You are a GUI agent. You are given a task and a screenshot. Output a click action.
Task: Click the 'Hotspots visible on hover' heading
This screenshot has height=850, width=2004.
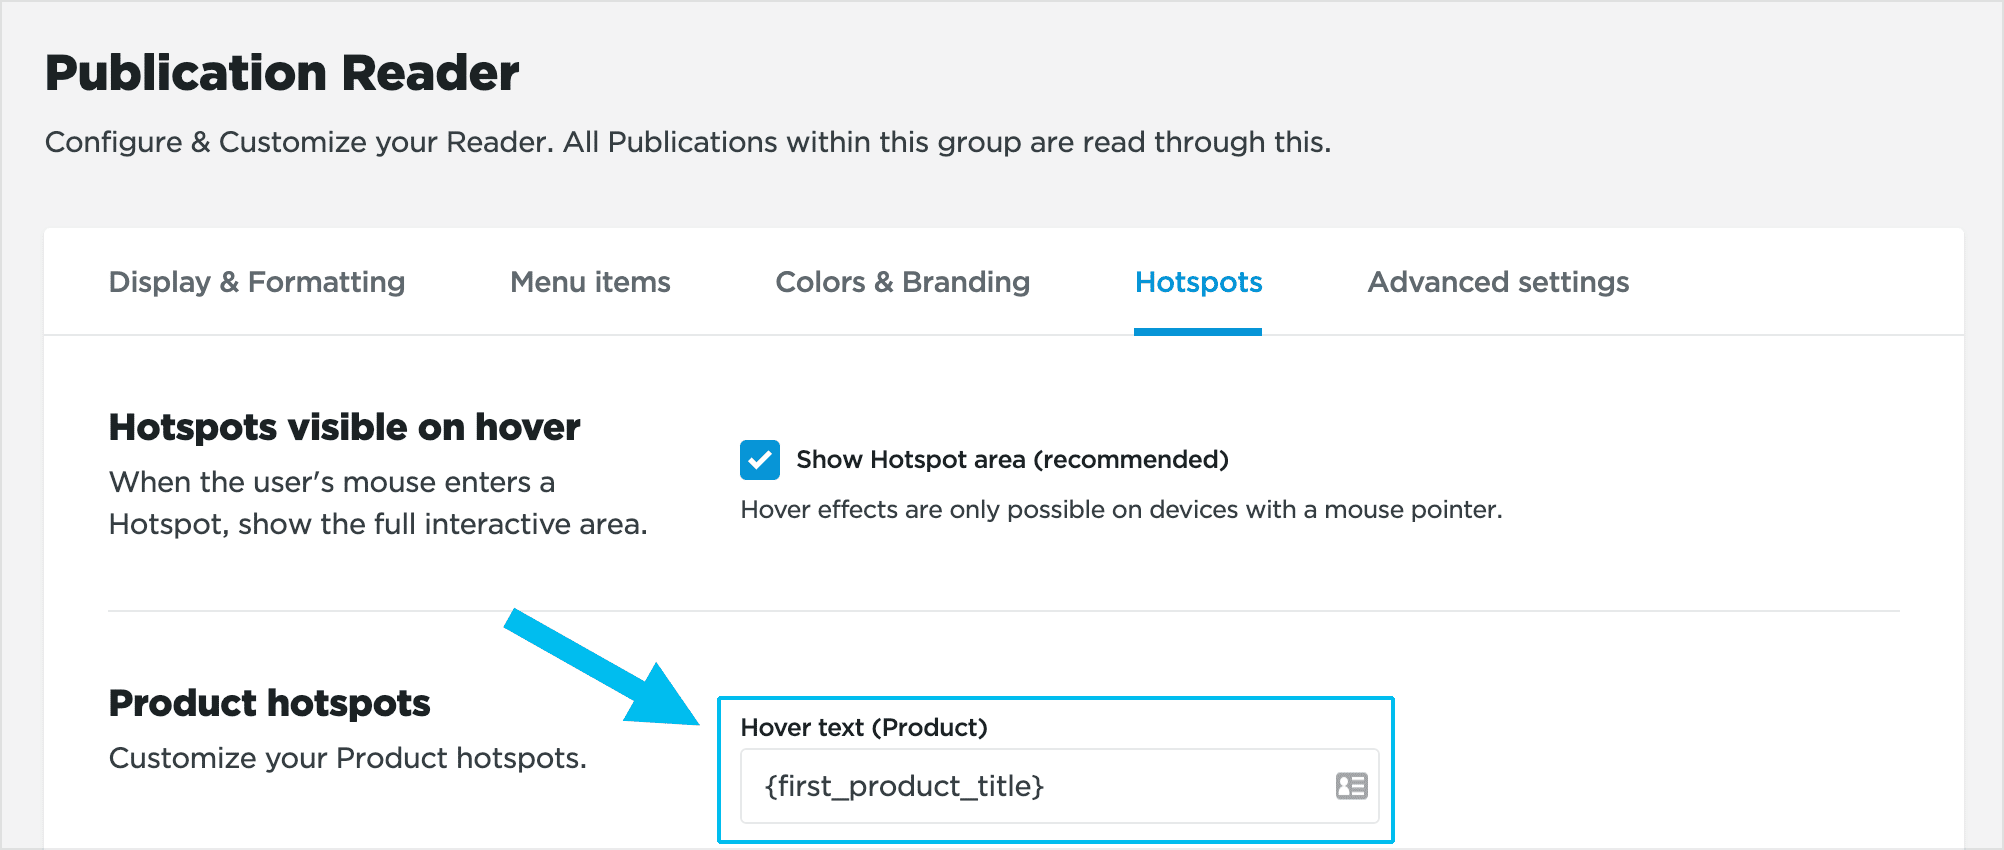click(344, 427)
